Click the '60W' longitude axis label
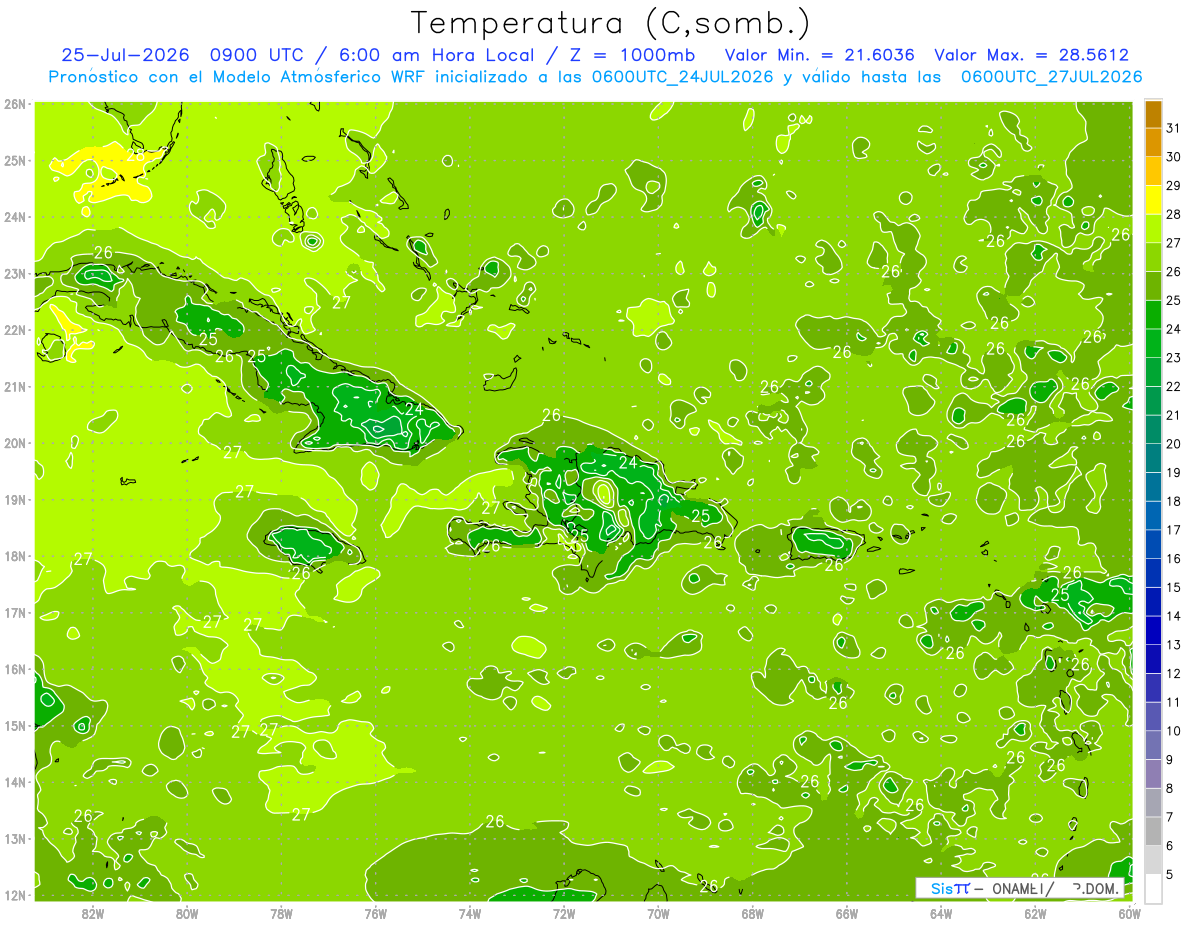This screenshot has width=1200, height=927. (x=1129, y=913)
